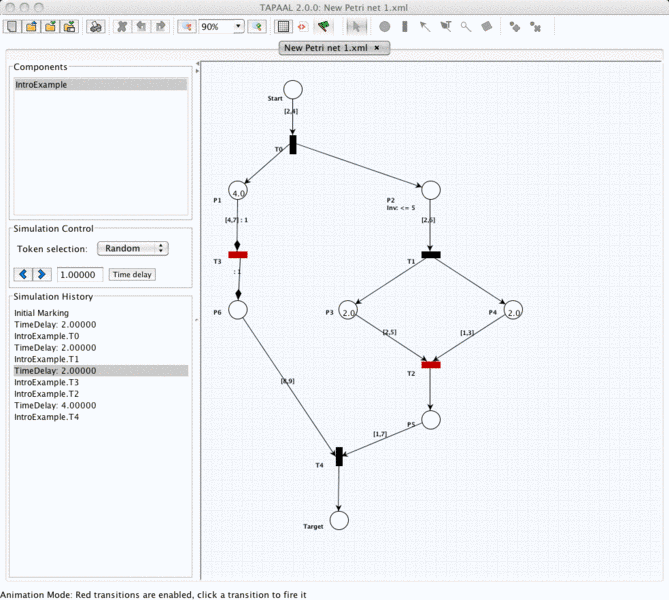Click the red brackets toolbar icon
669x600 pixels.
(302, 26)
